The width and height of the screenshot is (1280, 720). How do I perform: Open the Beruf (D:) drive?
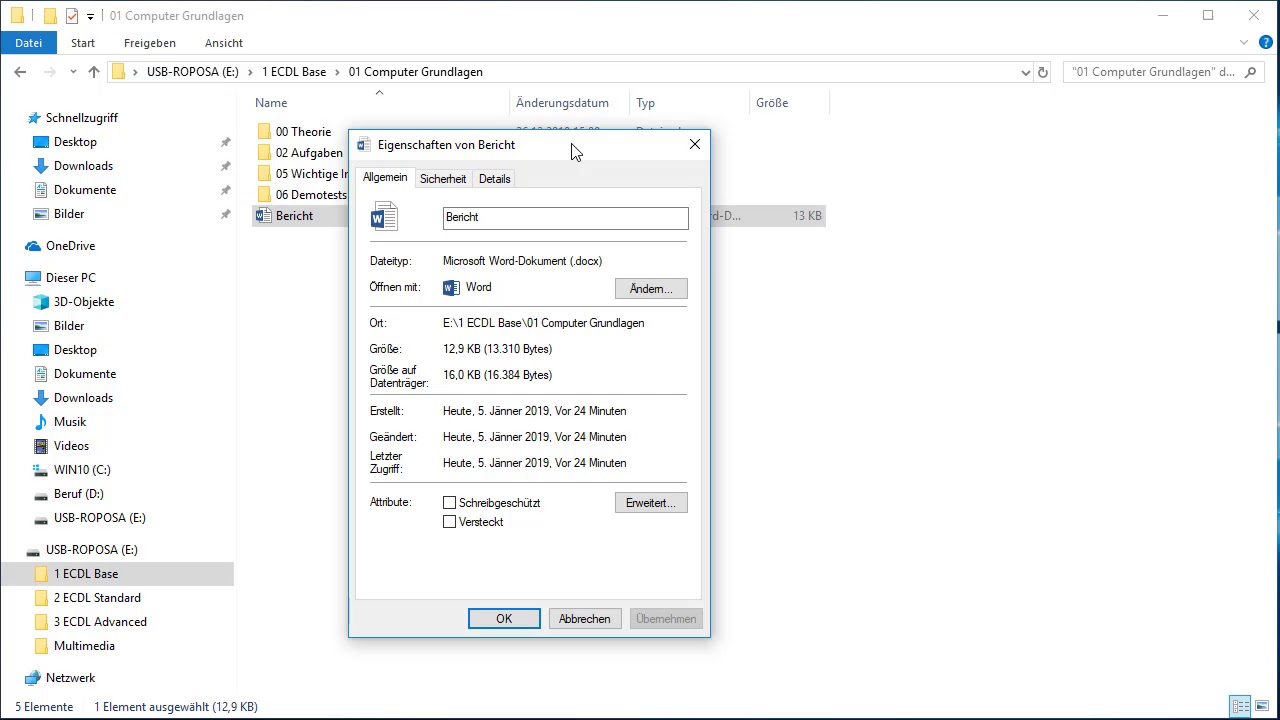tap(78, 494)
